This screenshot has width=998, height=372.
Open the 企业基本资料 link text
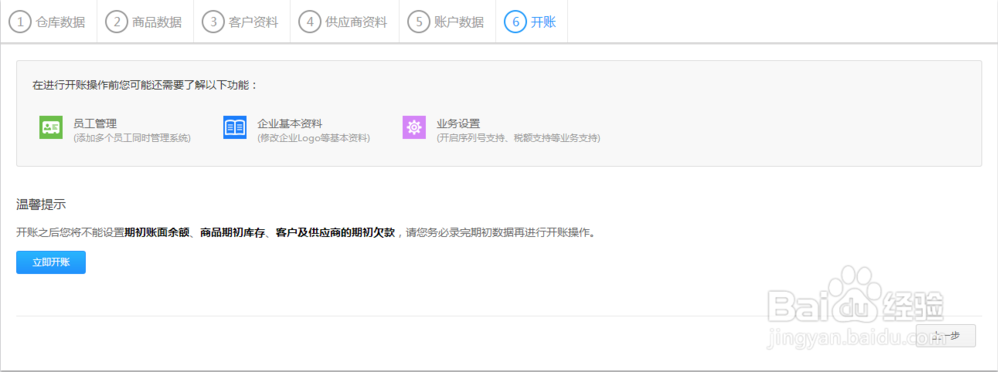pyautogui.click(x=290, y=123)
